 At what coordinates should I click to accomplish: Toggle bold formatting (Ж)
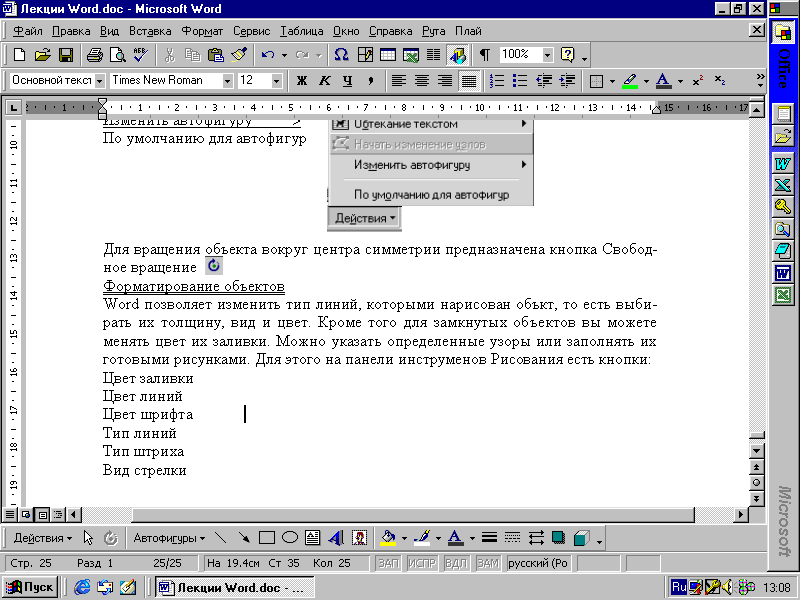click(302, 81)
